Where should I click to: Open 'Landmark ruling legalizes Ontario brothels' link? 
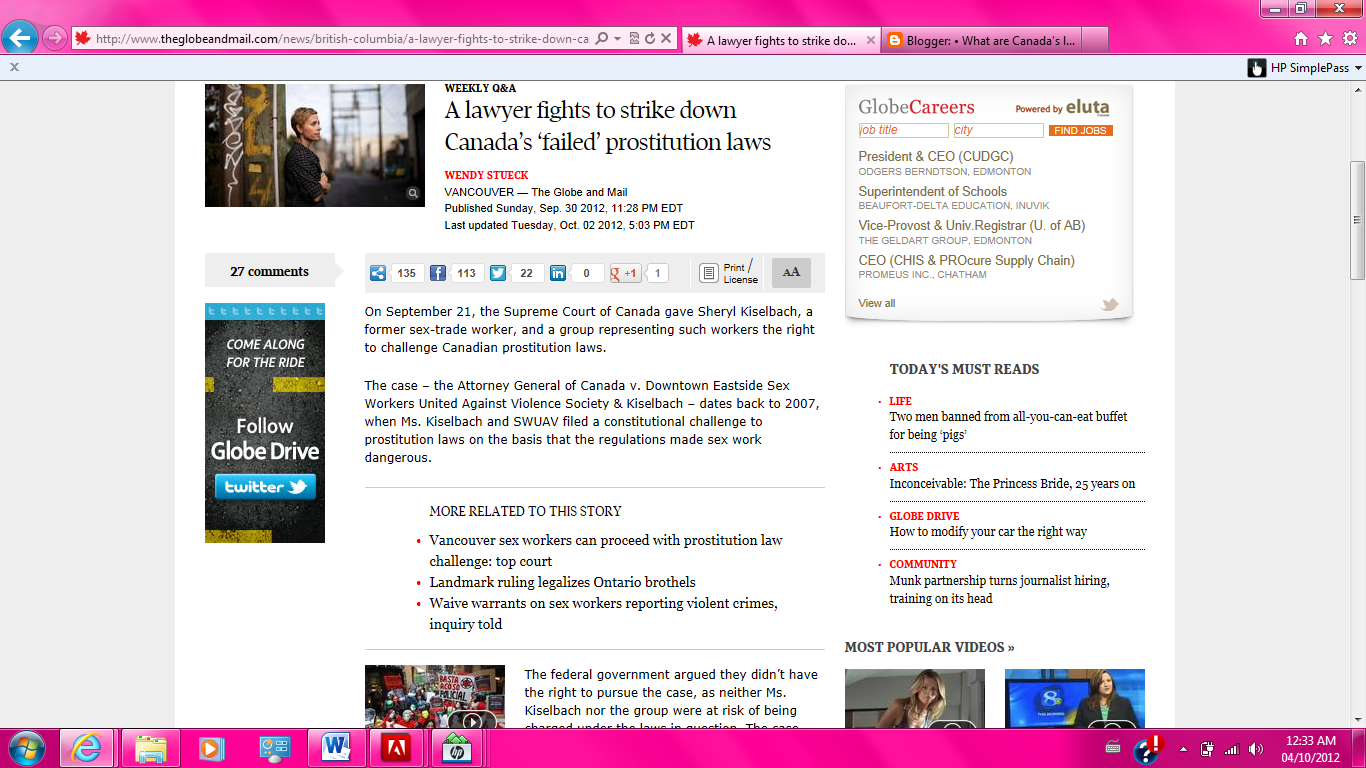(x=562, y=582)
